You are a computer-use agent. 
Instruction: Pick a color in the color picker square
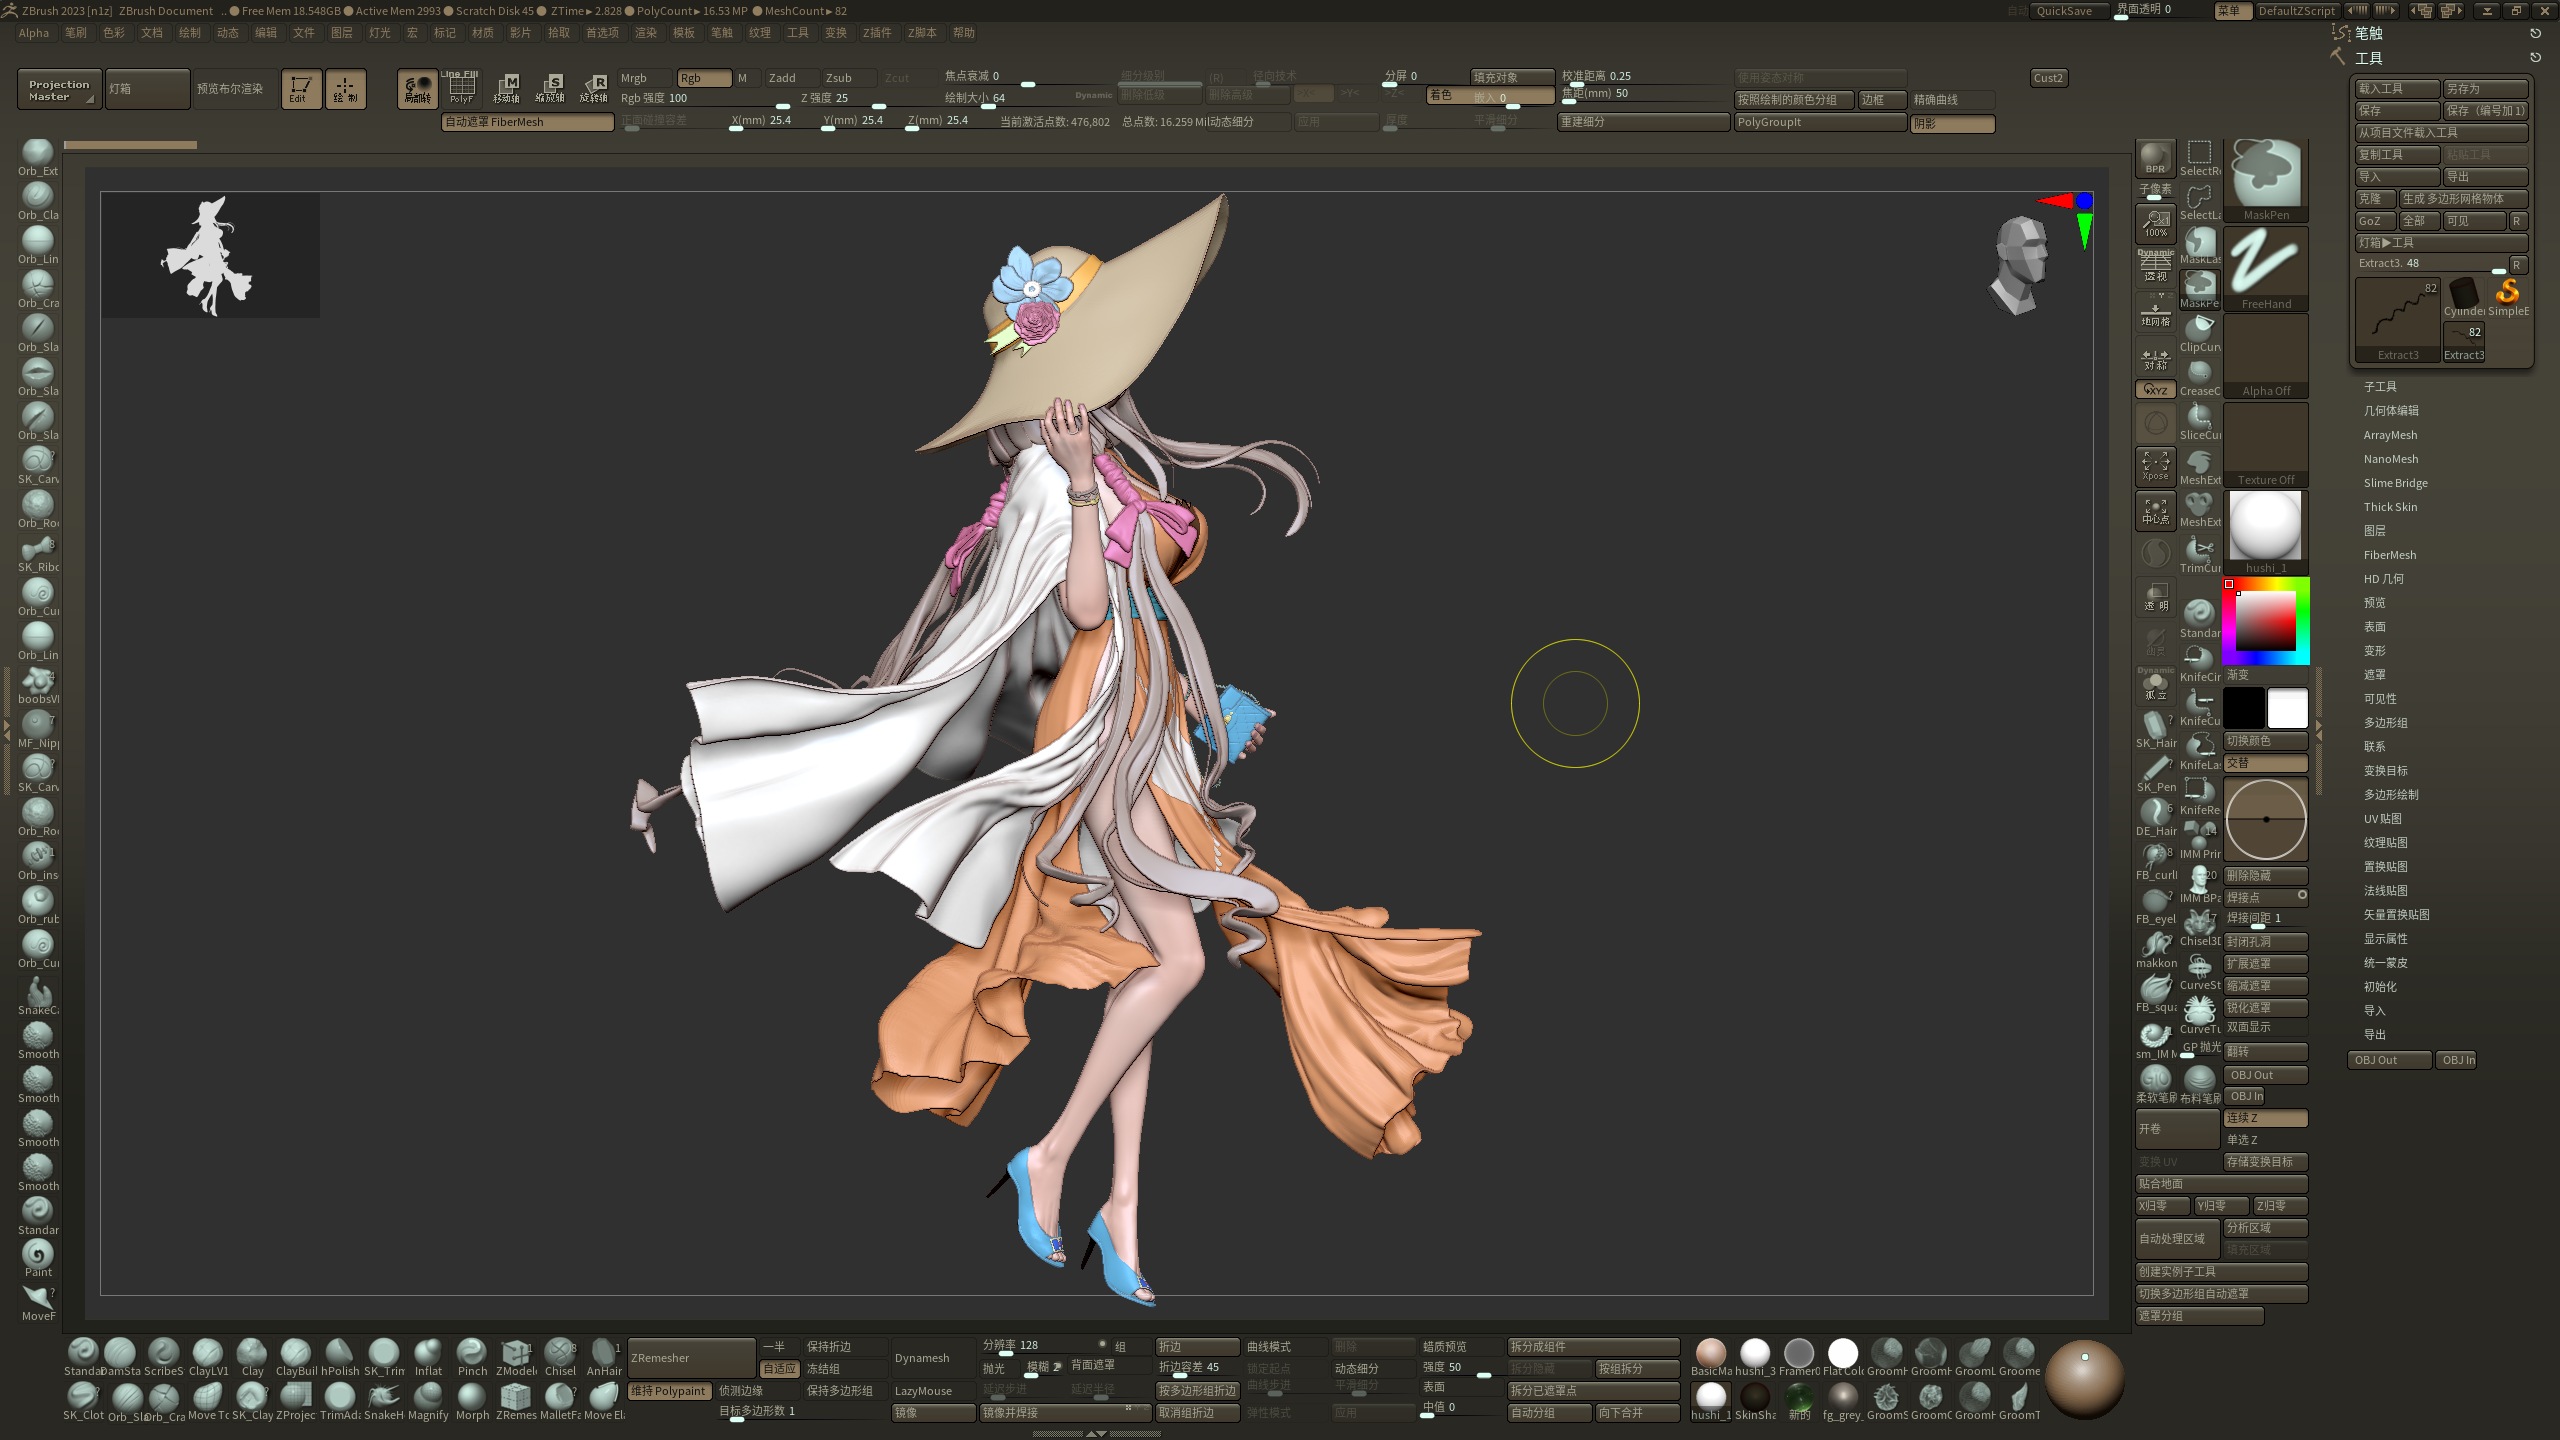pos(2265,622)
